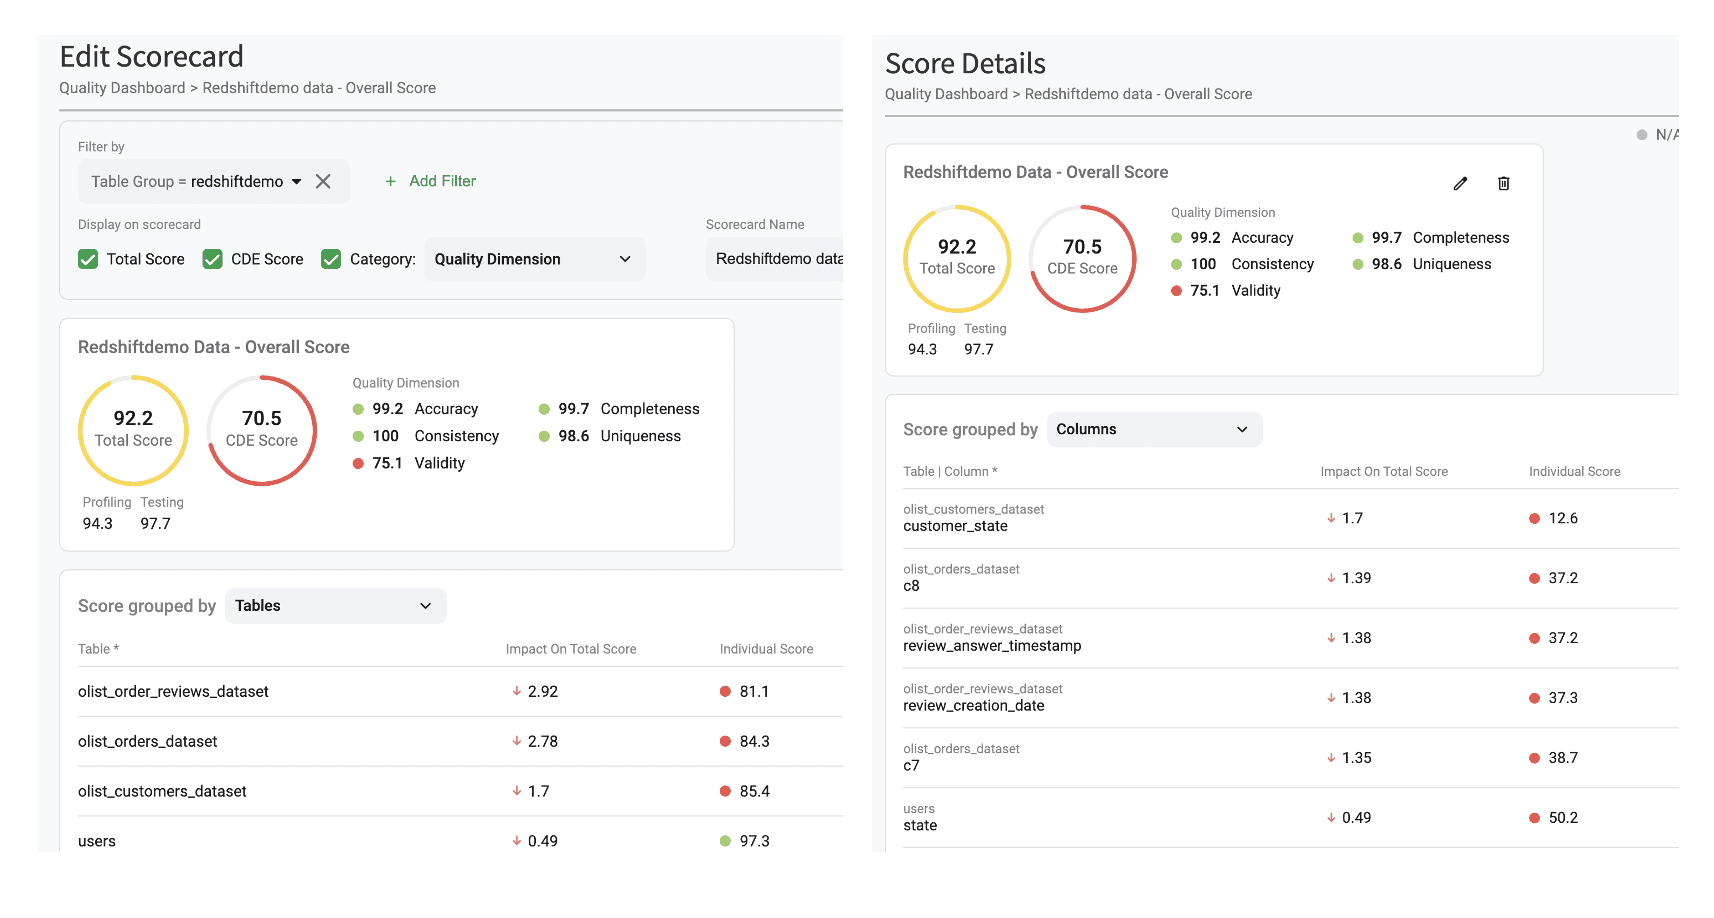Toggle the CDE Score checkbox
Viewport: 1714px width, 918px height.
tap(212, 259)
